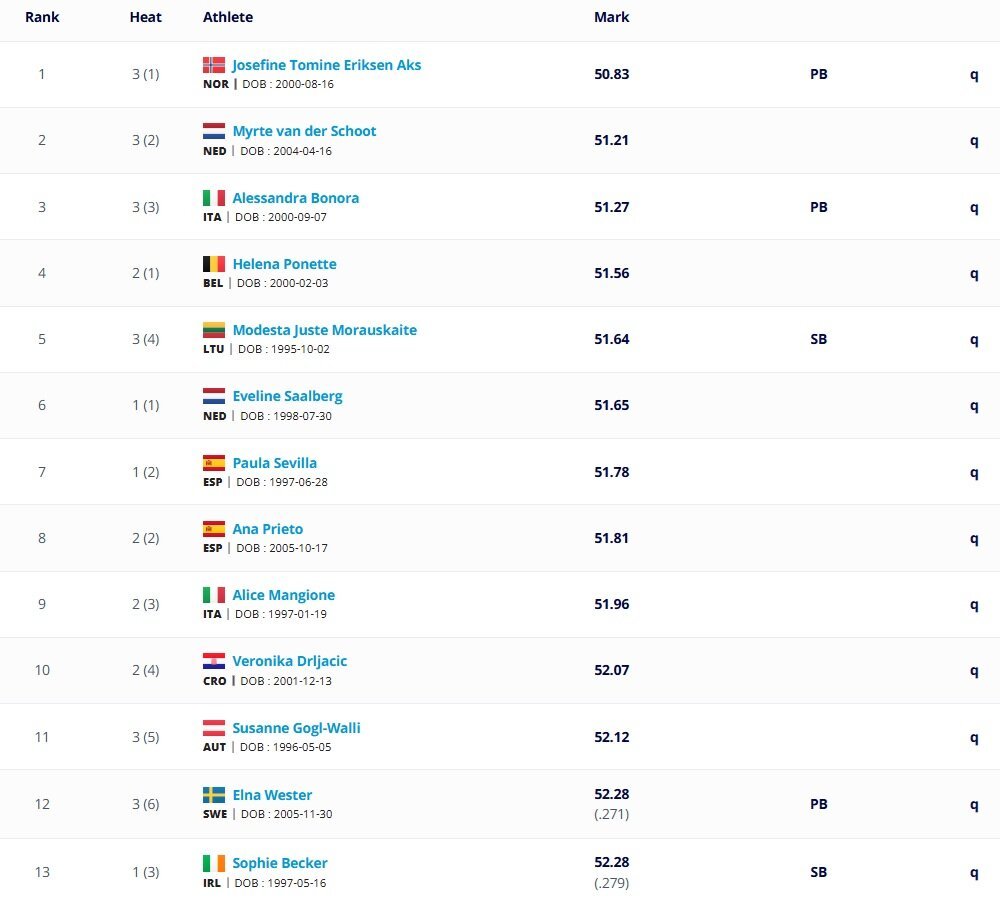Sort results by Rank column header
1000x898 pixels.
coord(42,17)
